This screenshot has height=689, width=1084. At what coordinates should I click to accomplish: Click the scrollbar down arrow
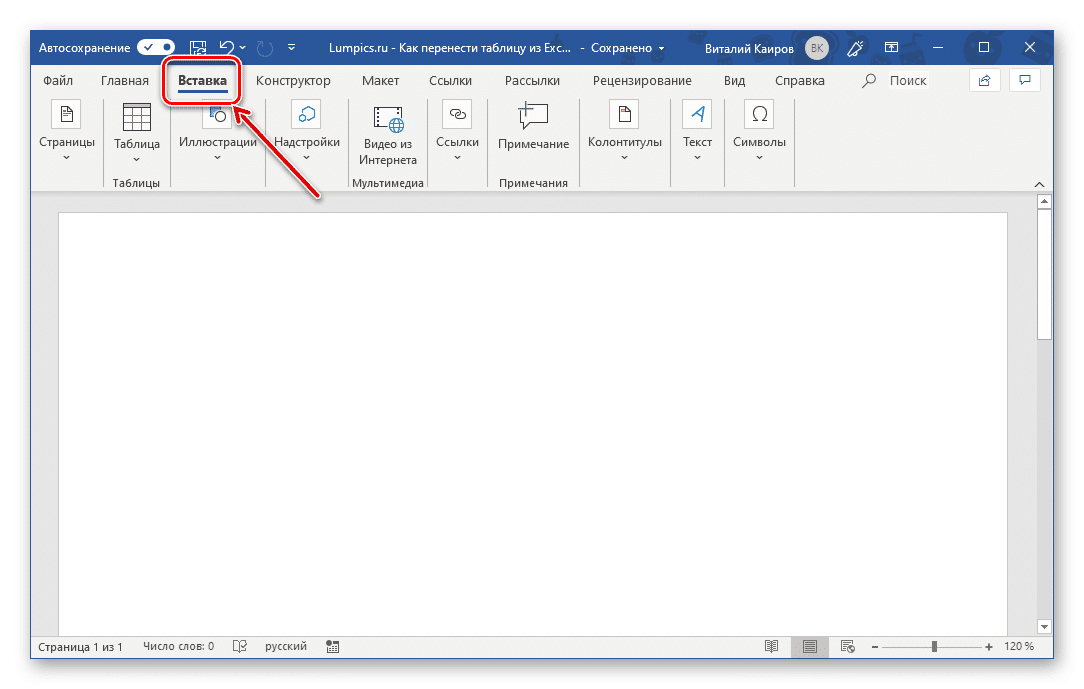click(x=1045, y=626)
